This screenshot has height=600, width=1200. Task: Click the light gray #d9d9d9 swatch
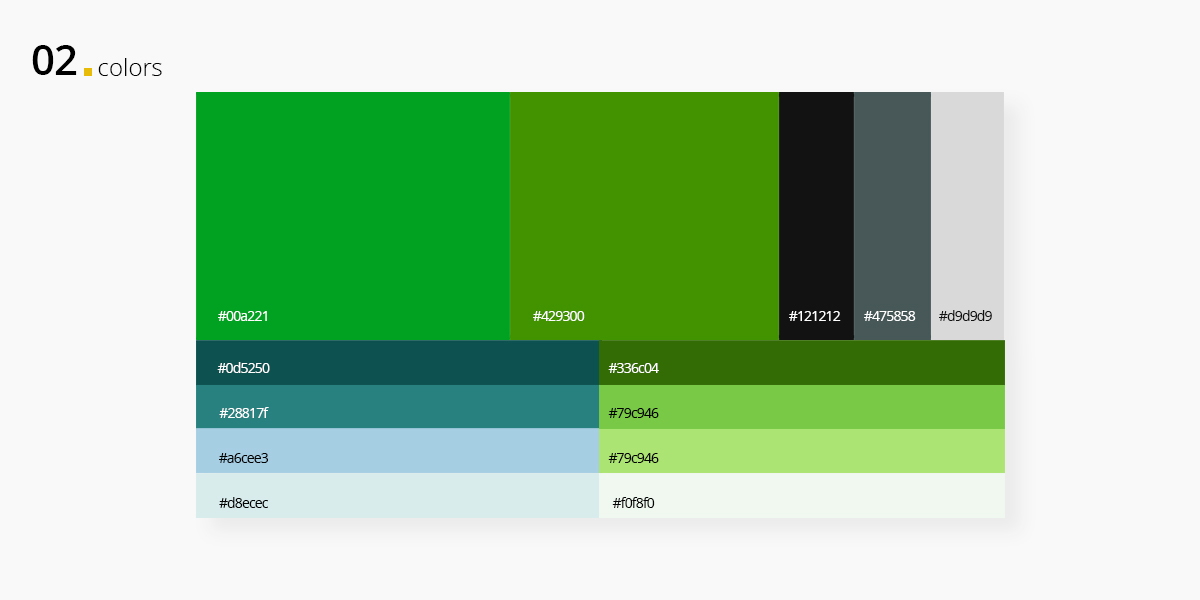point(967,200)
